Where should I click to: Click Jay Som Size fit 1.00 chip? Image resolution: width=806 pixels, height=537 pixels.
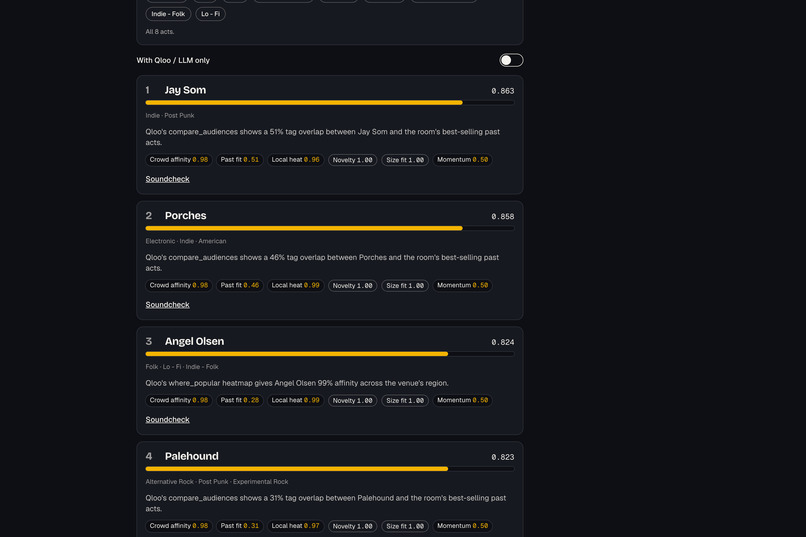click(405, 160)
